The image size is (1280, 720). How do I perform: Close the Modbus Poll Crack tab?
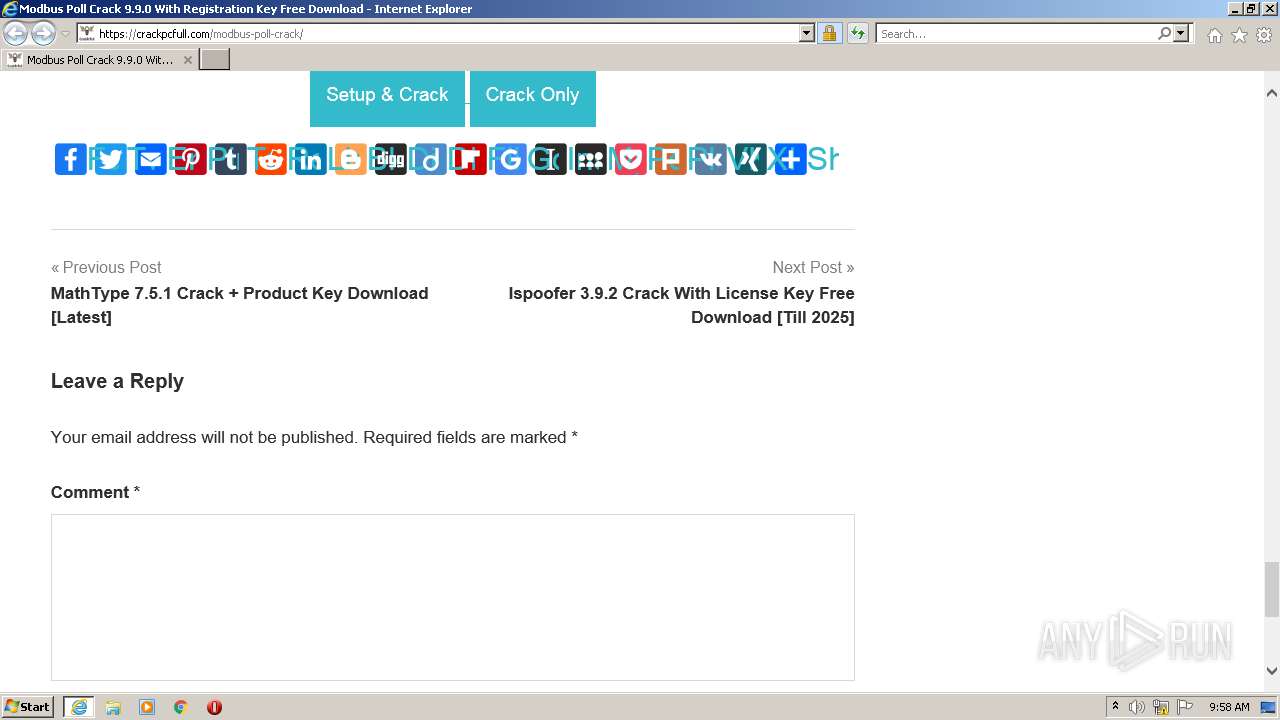pyautogui.click(x=187, y=60)
